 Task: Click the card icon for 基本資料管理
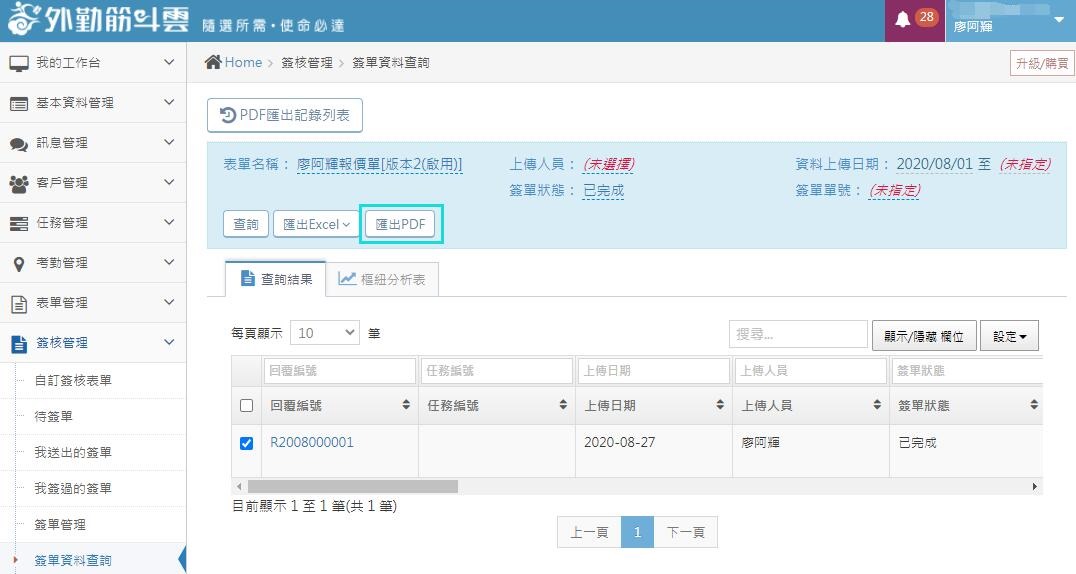(x=19, y=103)
